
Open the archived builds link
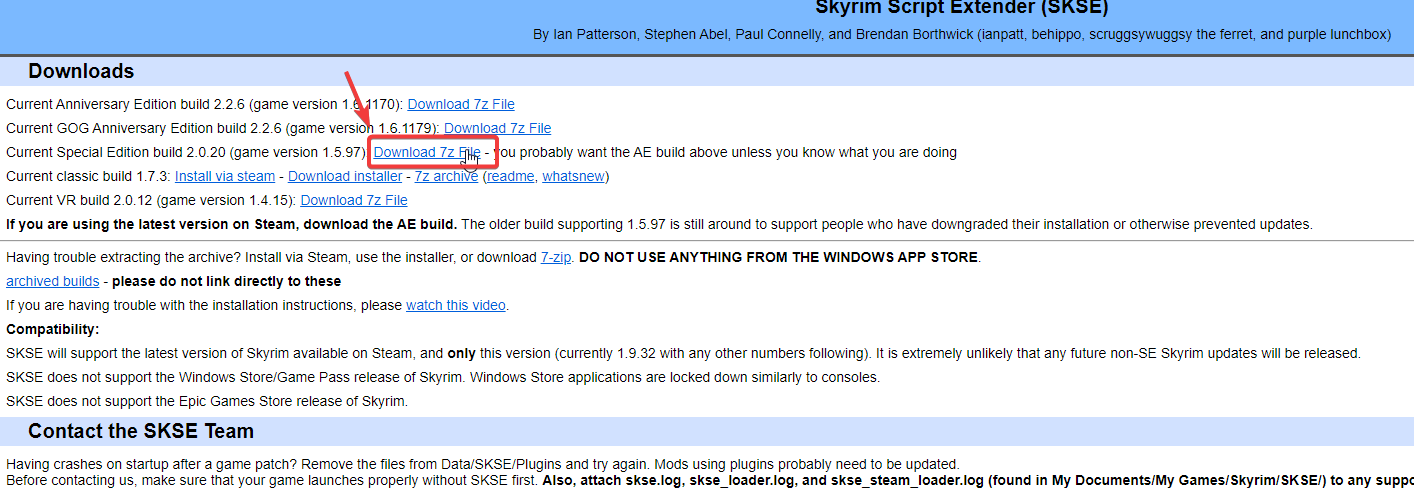coord(53,281)
